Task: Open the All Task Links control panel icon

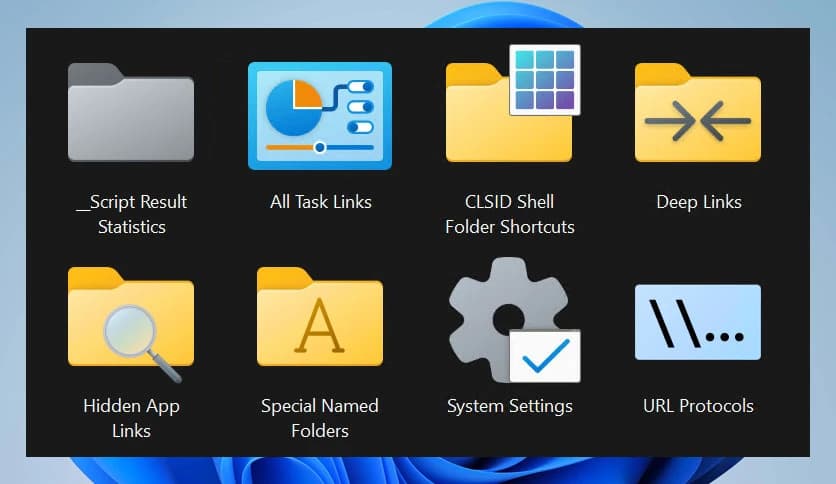Action: click(x=319, y=114)
